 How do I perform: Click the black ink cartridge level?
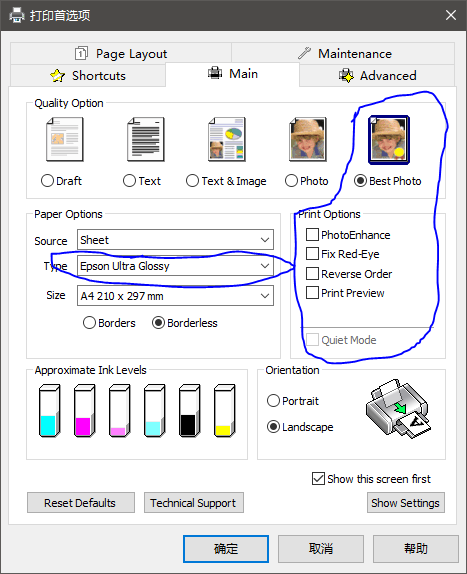click(x=189, y=410)
